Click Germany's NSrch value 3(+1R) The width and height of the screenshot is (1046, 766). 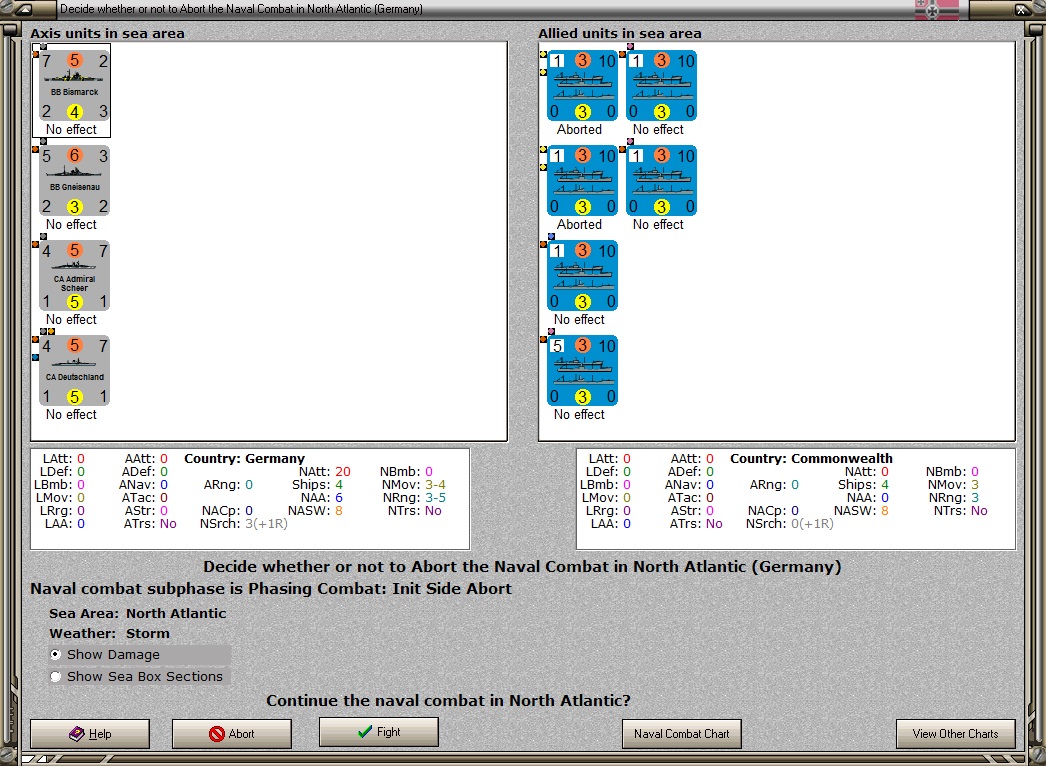(266, 524)
